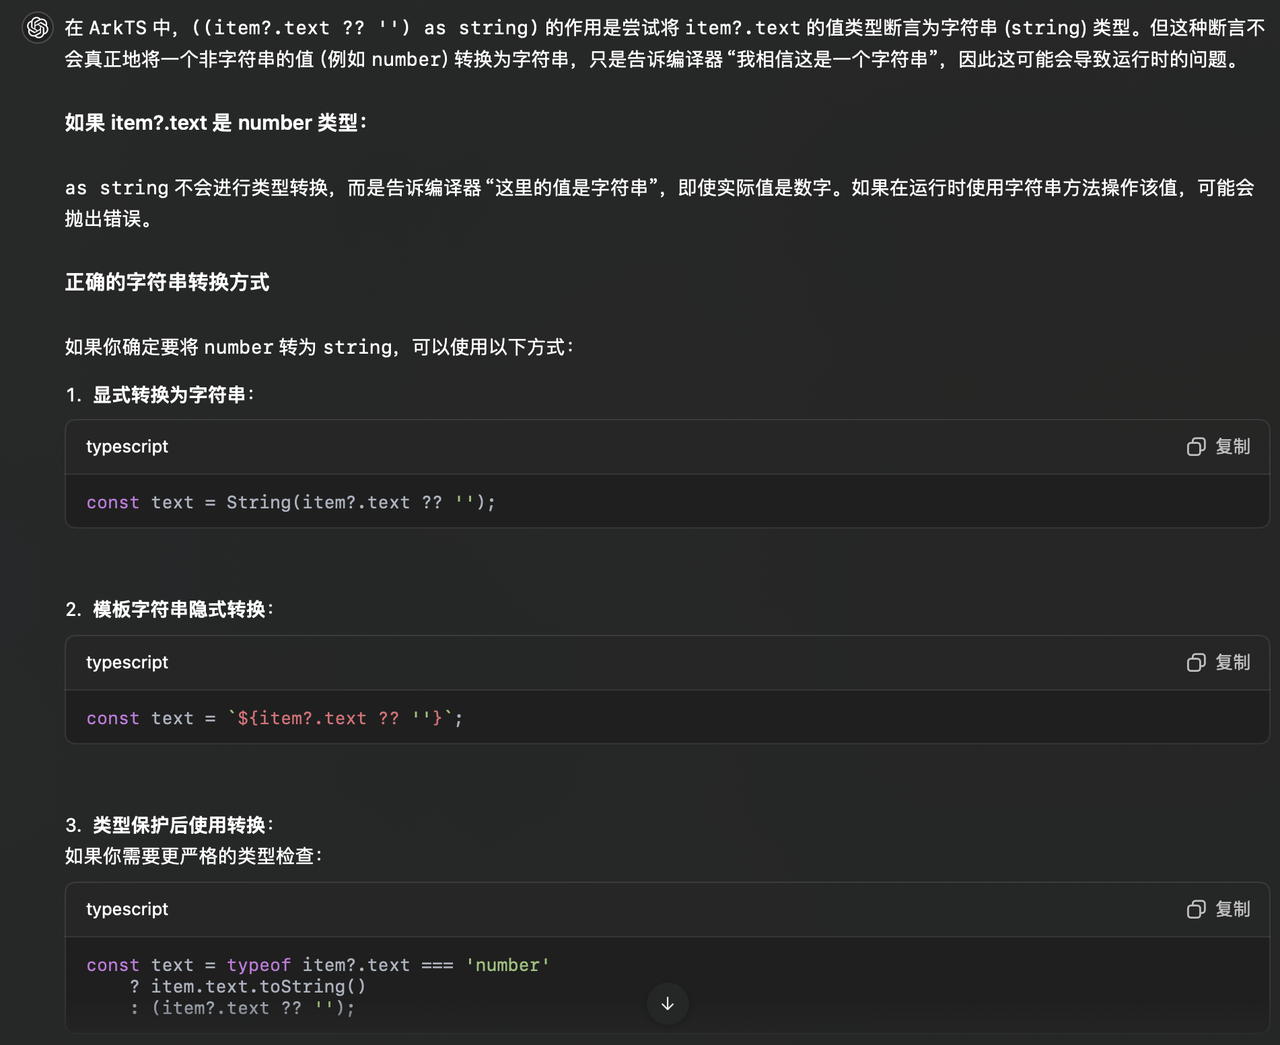Click the copy icon on the typeof code block

coord(1196,910)
